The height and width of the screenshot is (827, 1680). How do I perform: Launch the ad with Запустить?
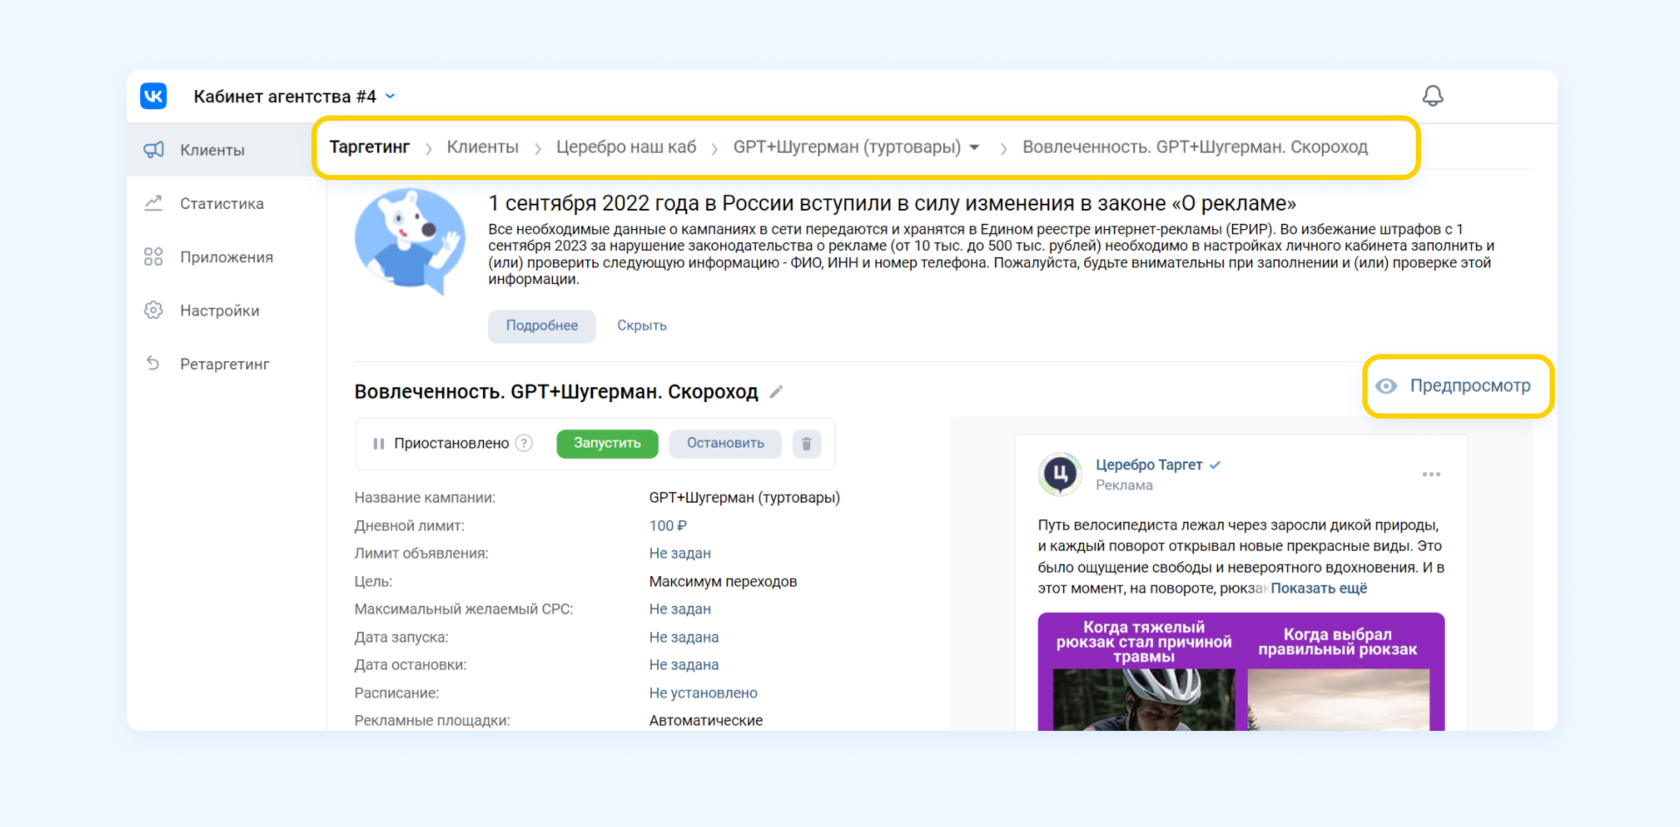tap(607, 444)
